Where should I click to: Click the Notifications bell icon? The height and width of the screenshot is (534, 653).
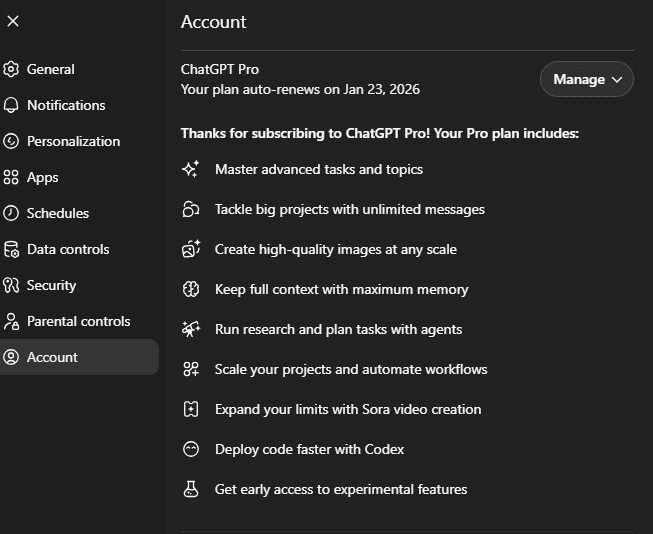11,105
